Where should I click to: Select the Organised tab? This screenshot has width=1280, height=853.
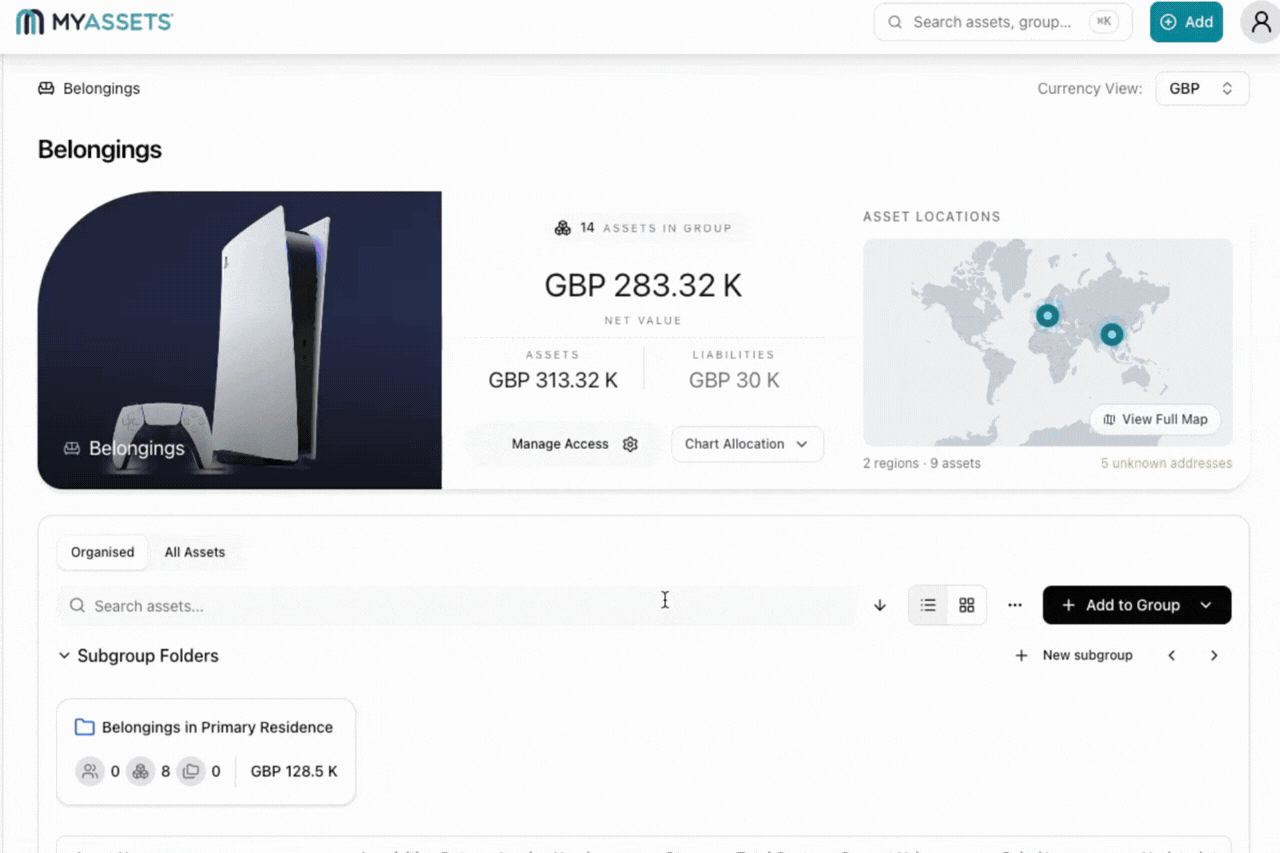(x=102, y=552)
